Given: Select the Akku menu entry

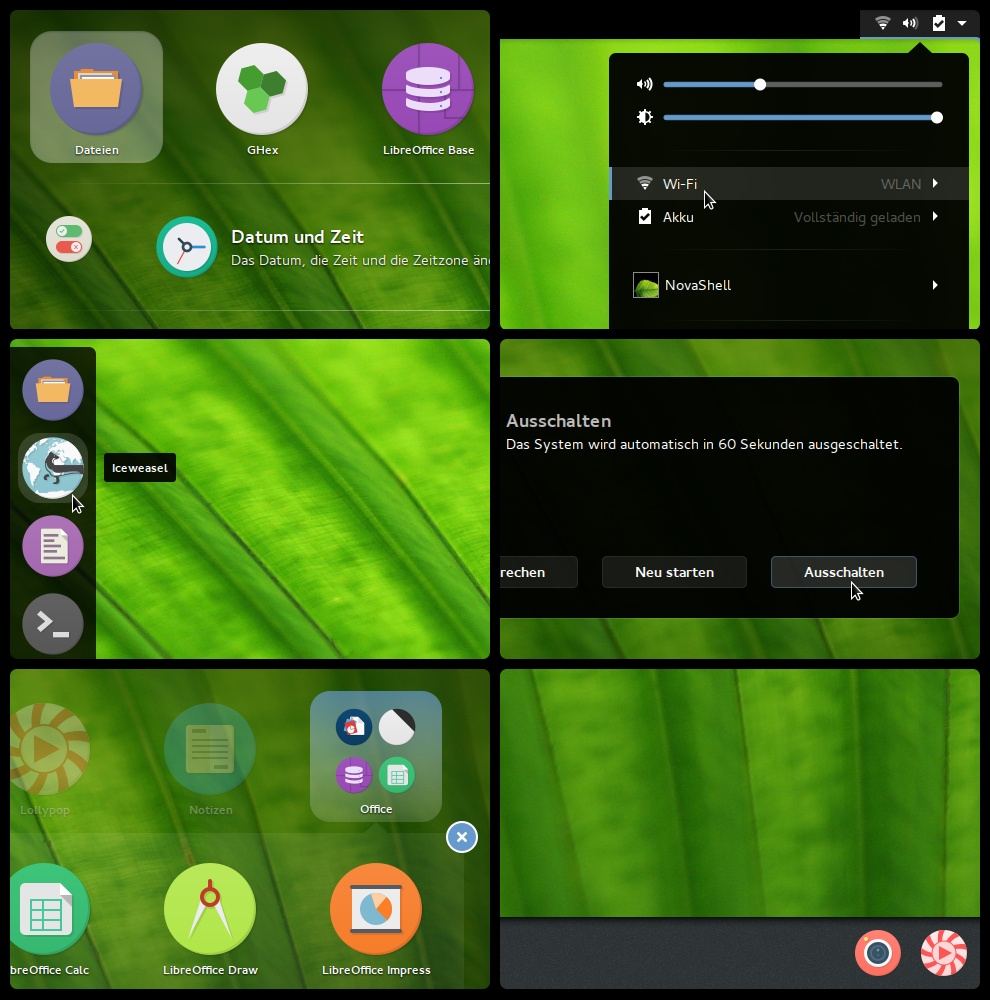Looking at the screenshot, I should [790, 217].
